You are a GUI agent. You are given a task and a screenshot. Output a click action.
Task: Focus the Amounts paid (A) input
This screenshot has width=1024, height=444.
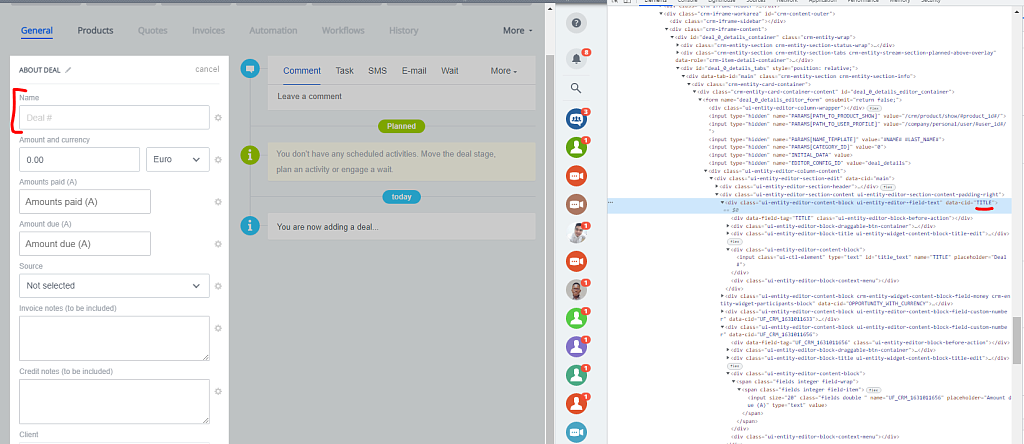tap(85, 202)
